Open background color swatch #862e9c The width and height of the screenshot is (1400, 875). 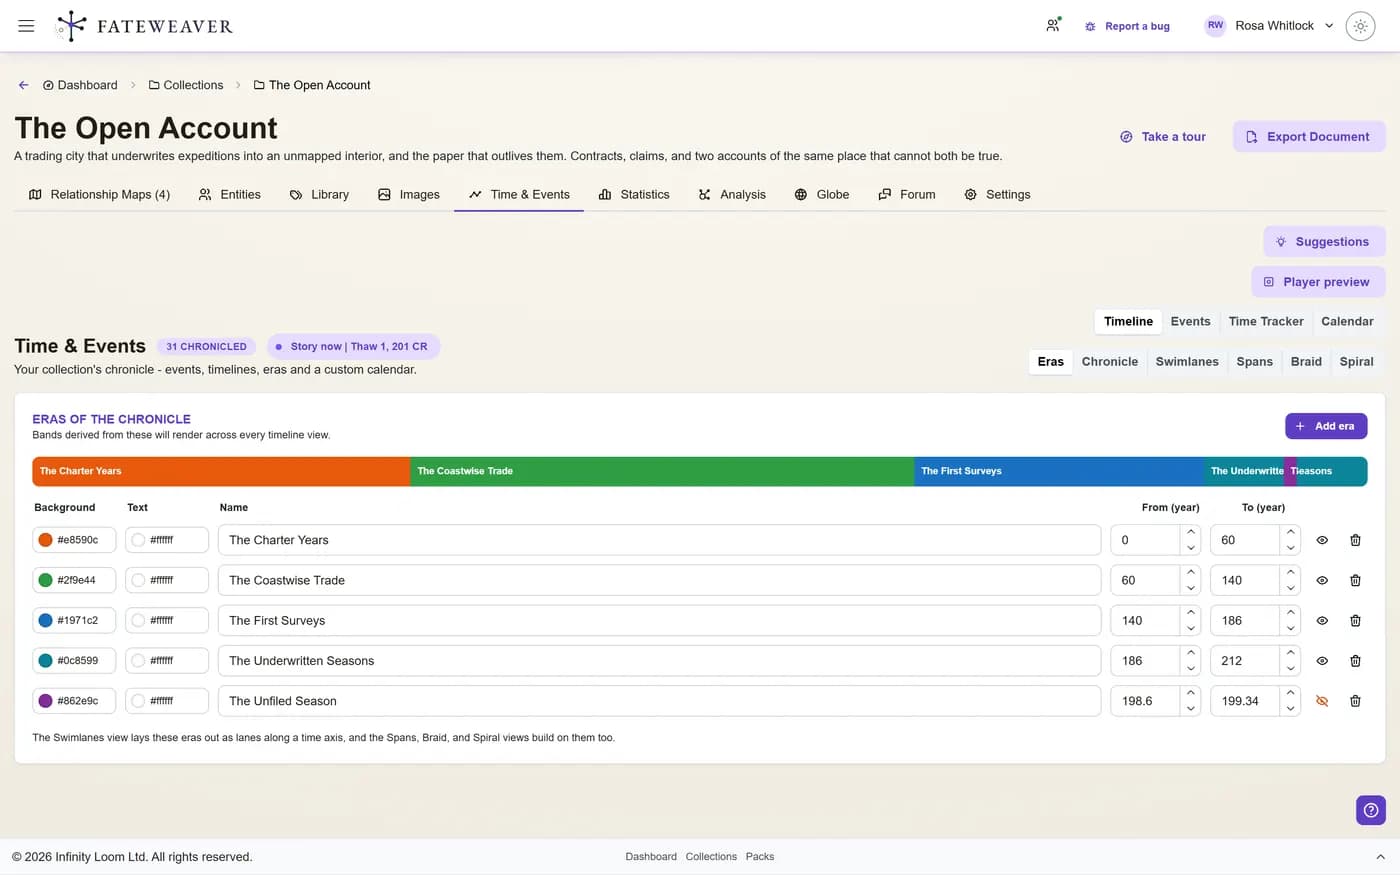(45, 701)
